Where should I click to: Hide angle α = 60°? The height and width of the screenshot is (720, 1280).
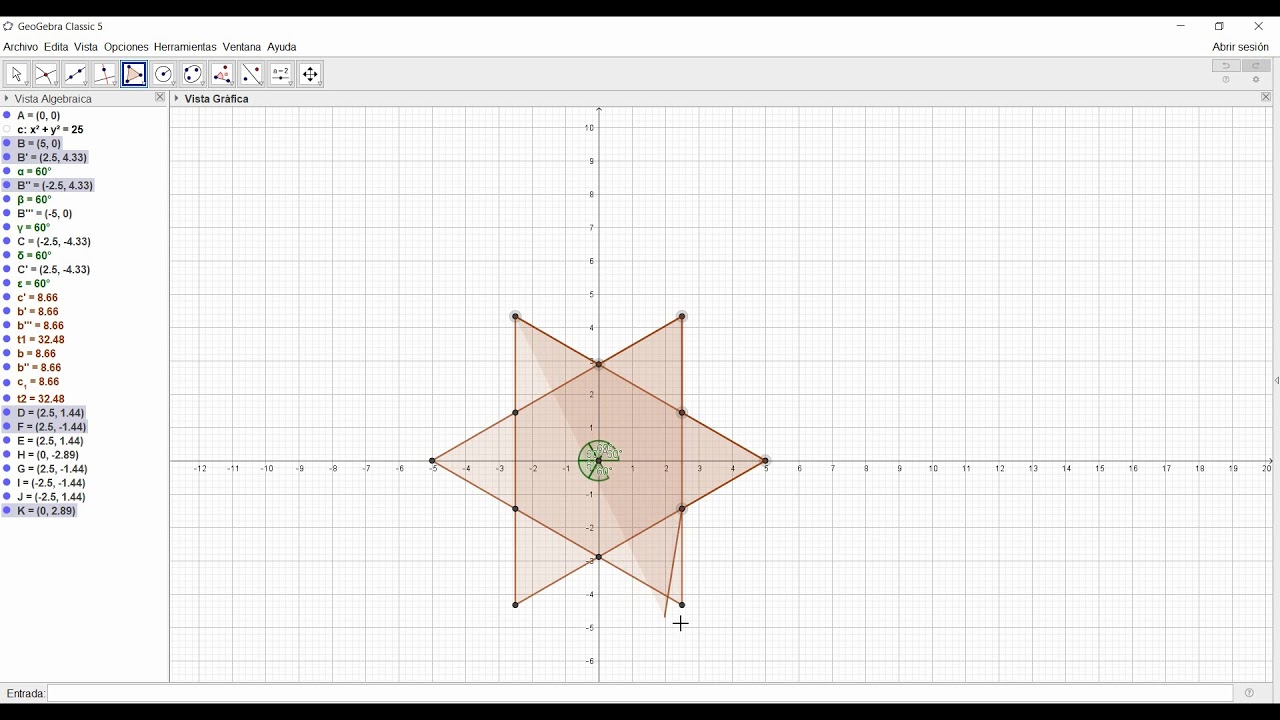[7, 172]
